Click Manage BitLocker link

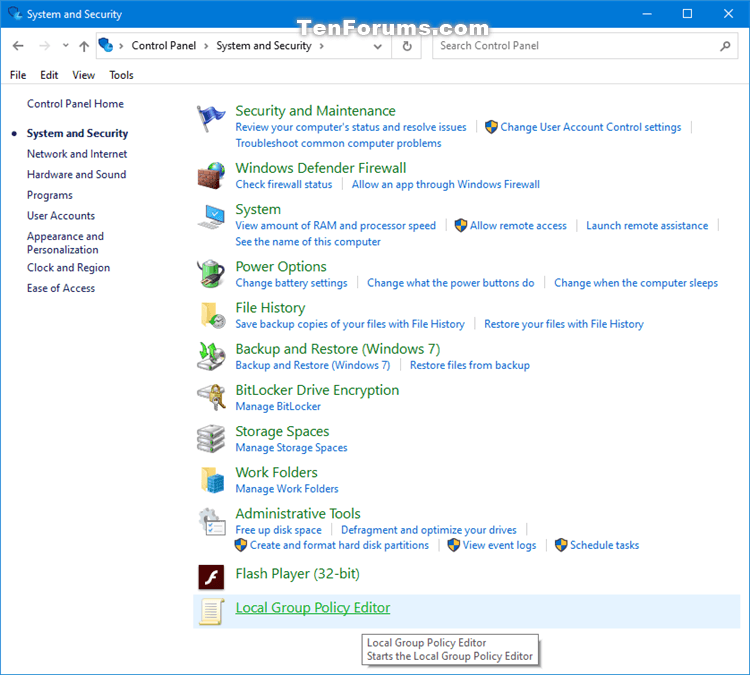(x=278, y=407)
